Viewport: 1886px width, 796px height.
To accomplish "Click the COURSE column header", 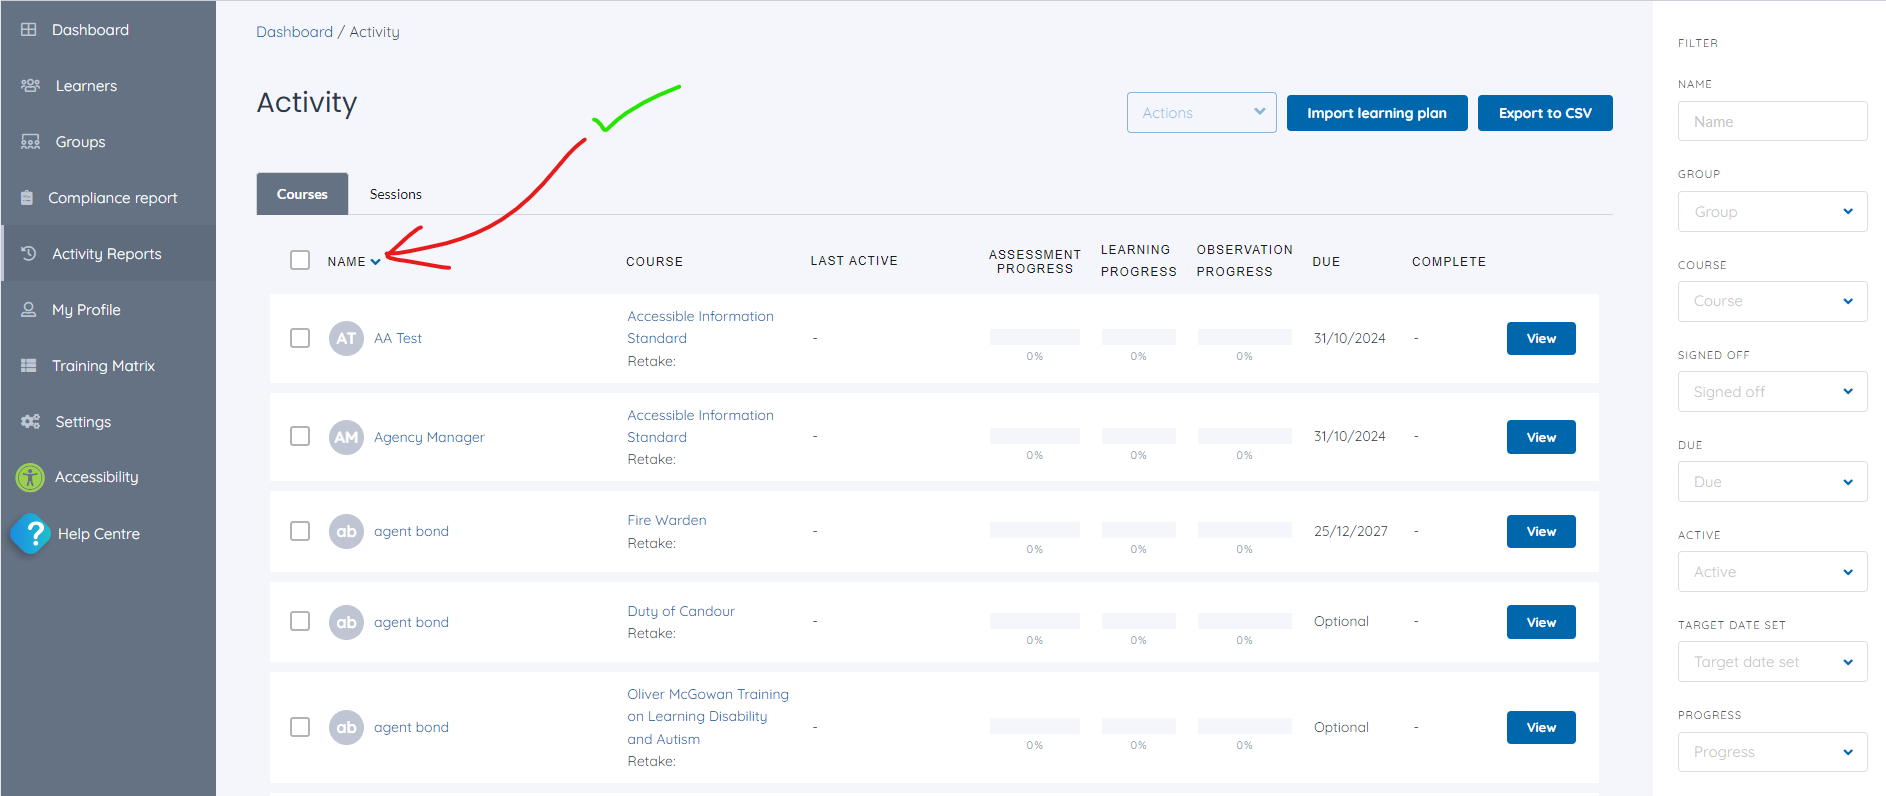I will point(655,262).
